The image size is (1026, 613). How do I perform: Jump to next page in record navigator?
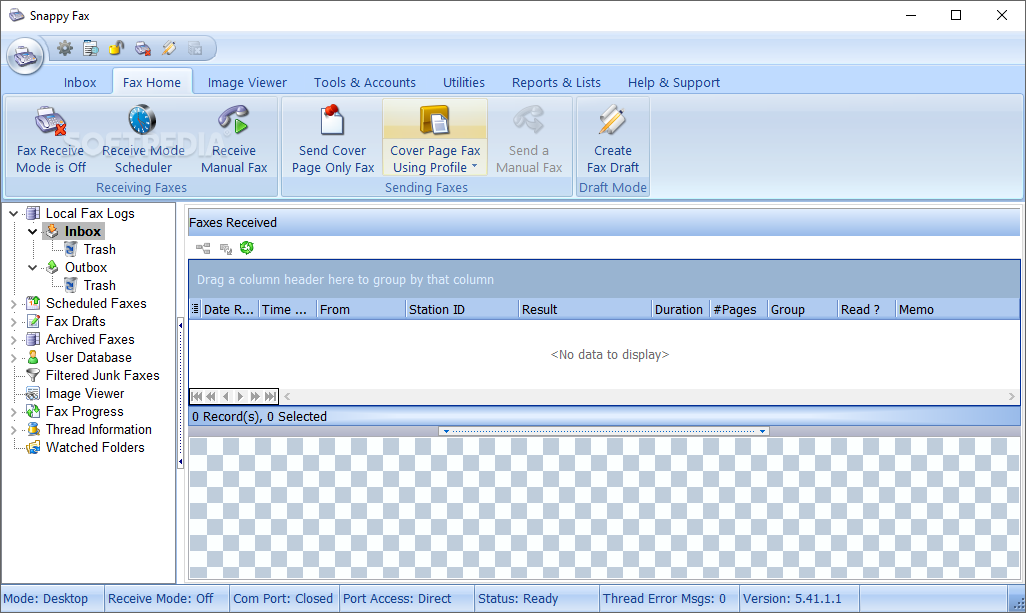255,396
